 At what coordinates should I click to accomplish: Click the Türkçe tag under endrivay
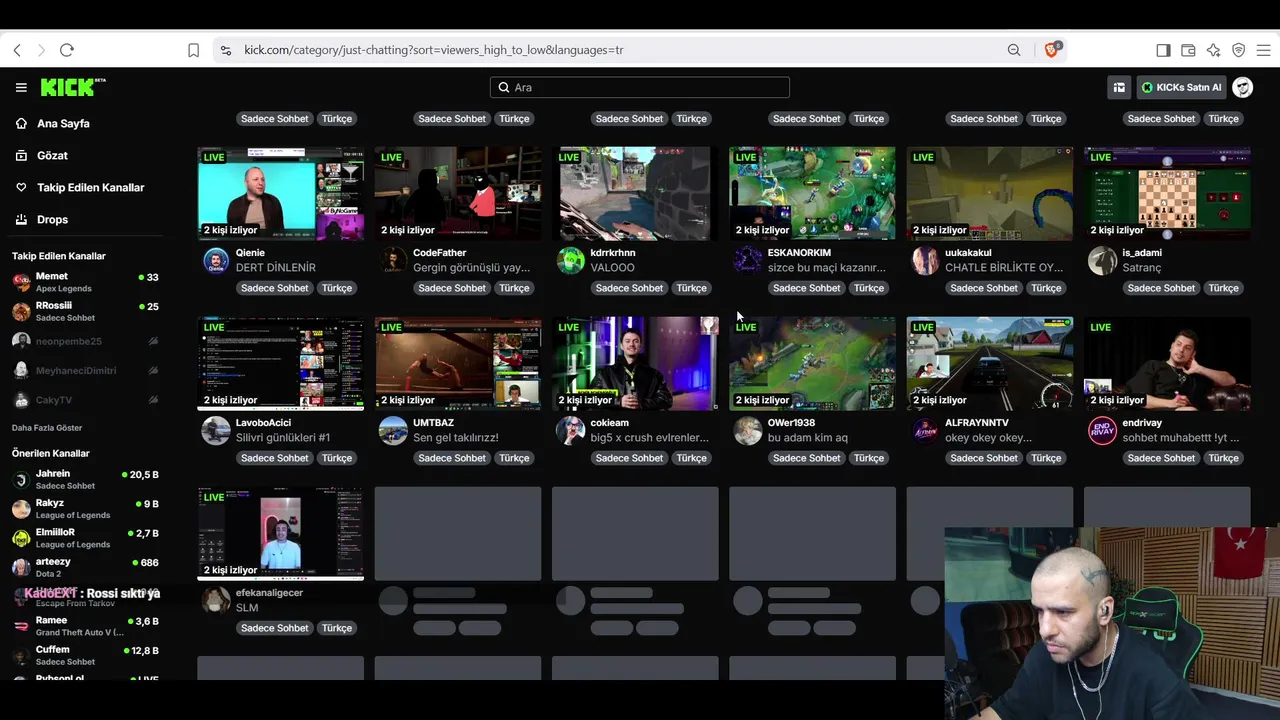[x=1223, y=458]
